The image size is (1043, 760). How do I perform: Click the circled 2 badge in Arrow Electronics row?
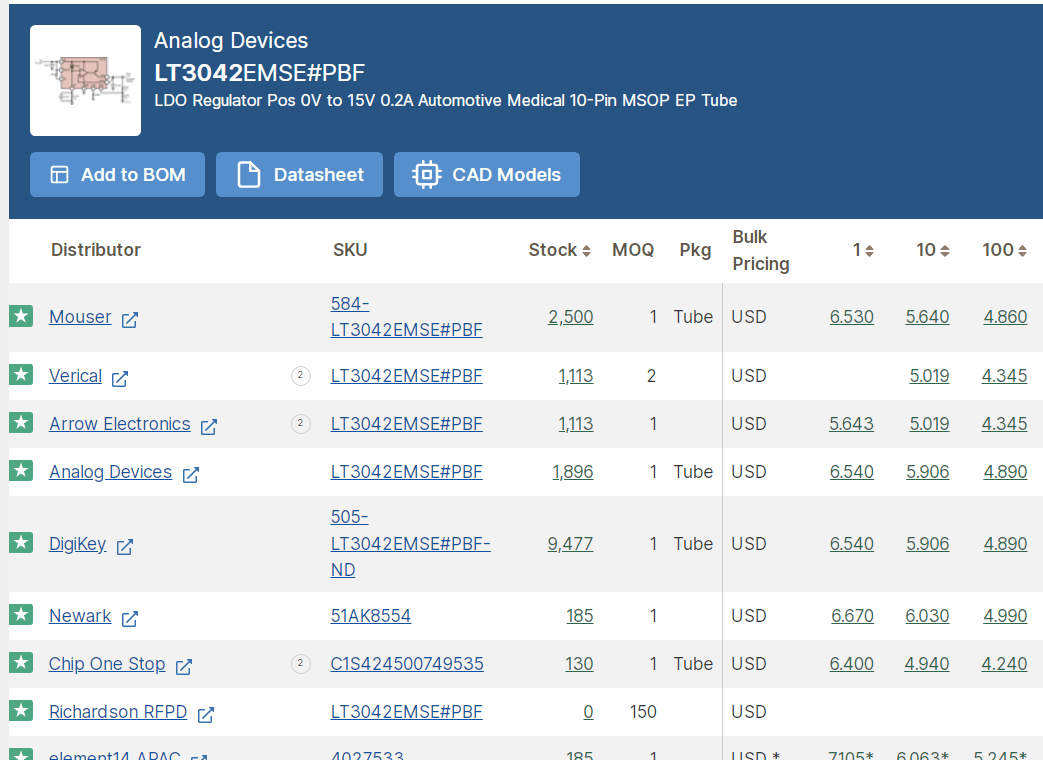point(301,424)
